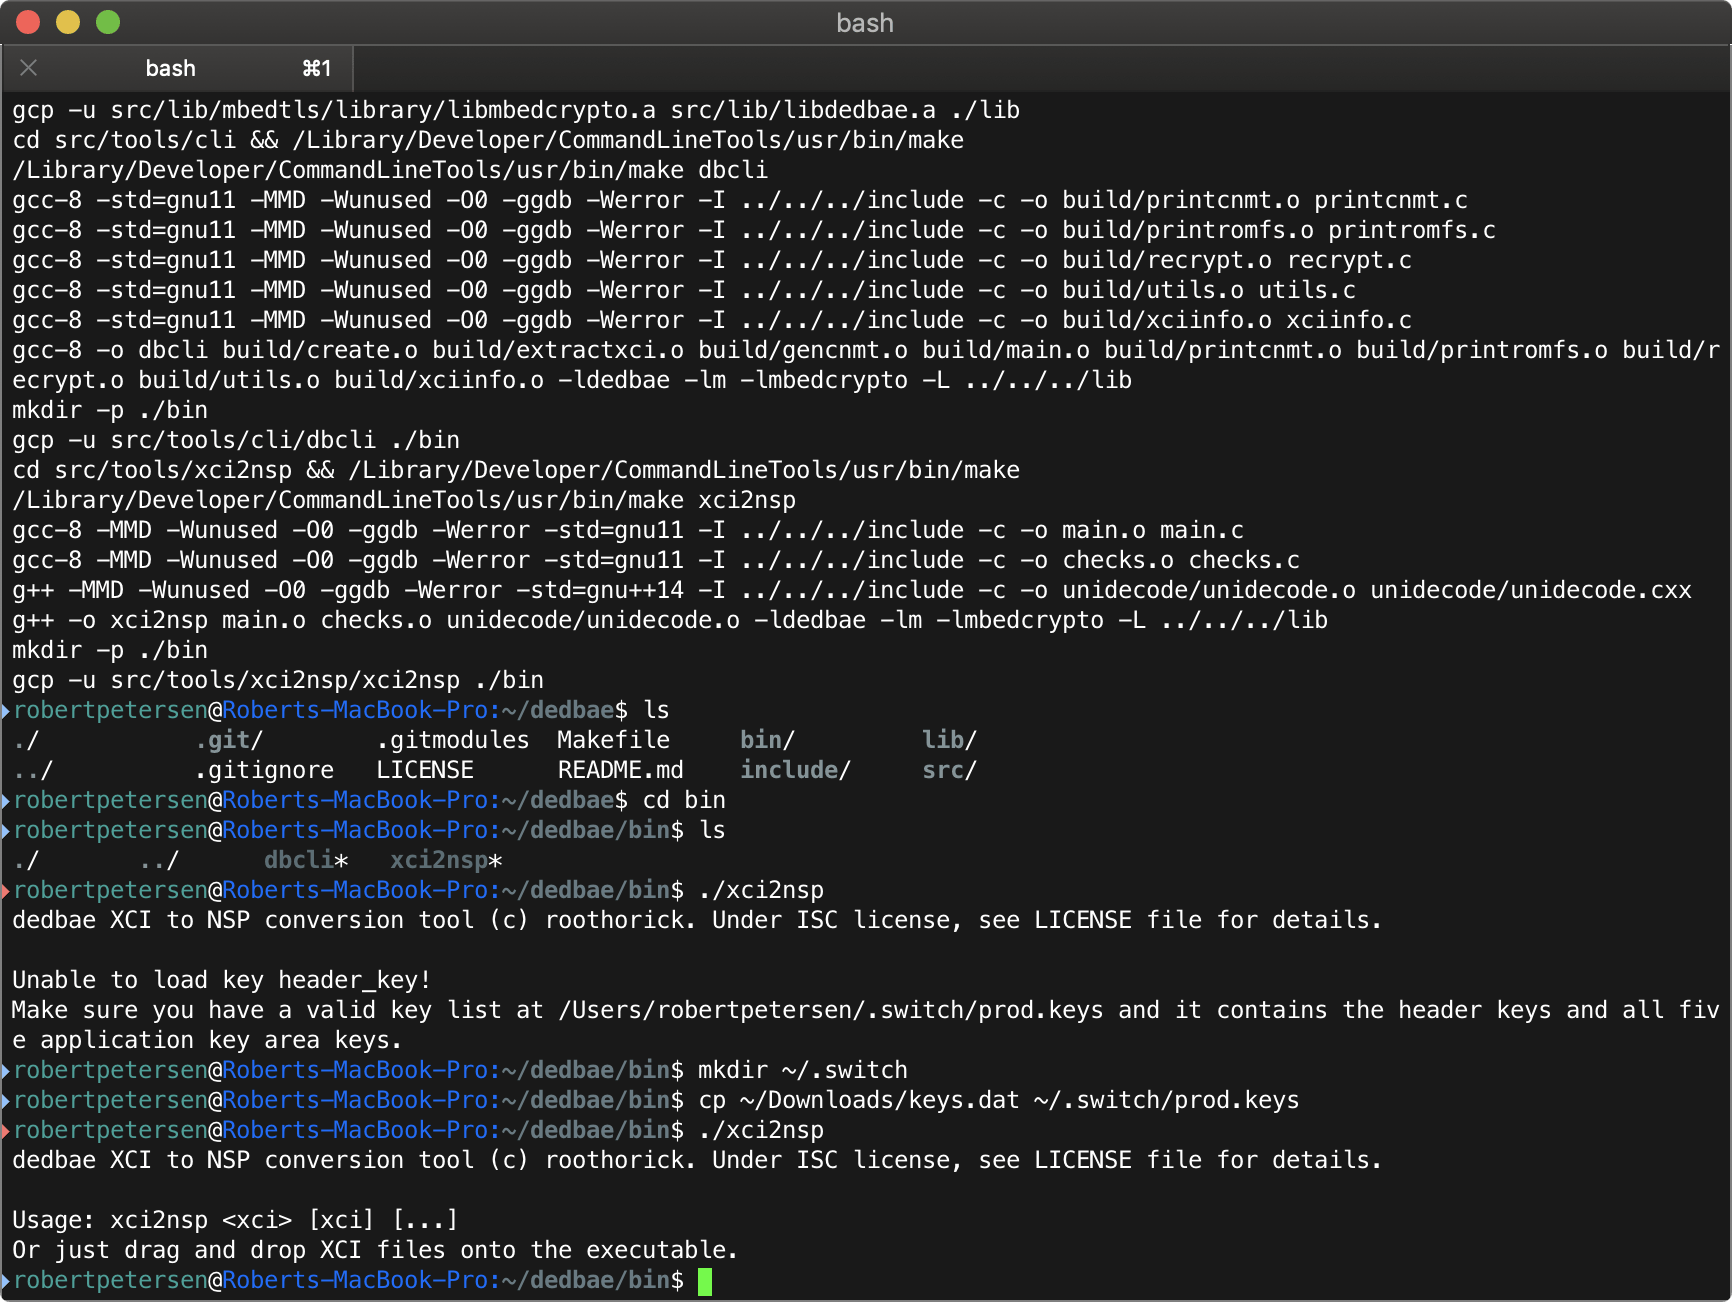This screenshot has width=1732, height=1302.
Task: Click the blue prompt mark beside 'cp ~/Downloads/keys.dat'
Action: click(6, 1101)
